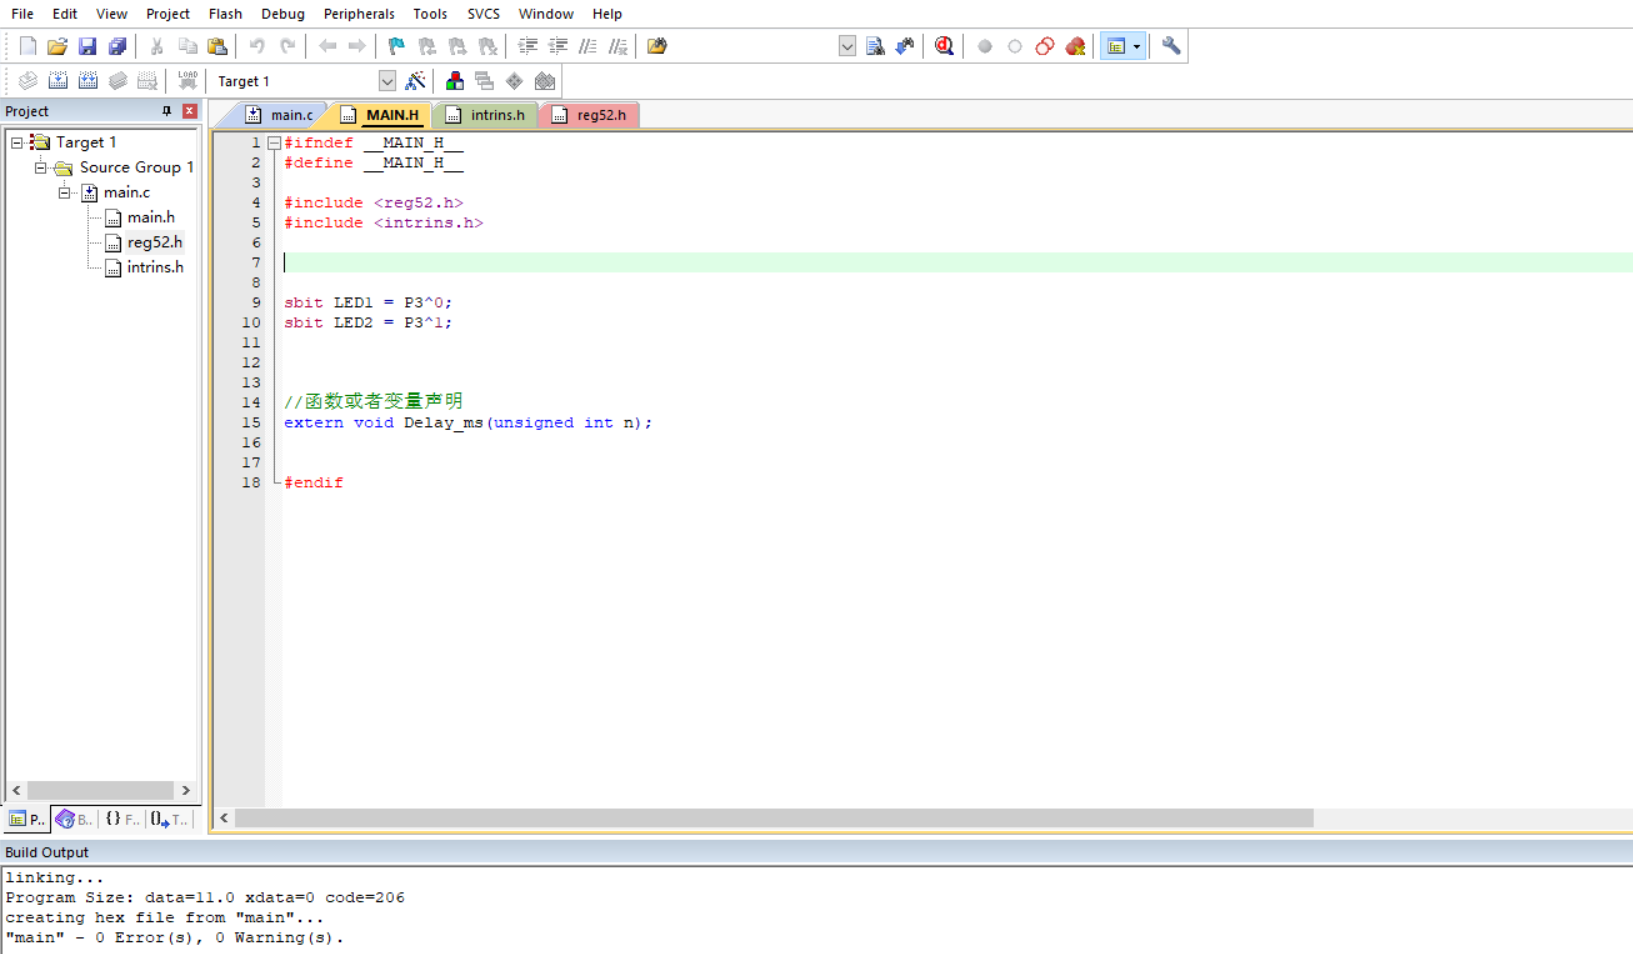Open the Peripherals menu
This screenshot has width=1633, height=954.
pyautogui.click(x=359, y=14)
